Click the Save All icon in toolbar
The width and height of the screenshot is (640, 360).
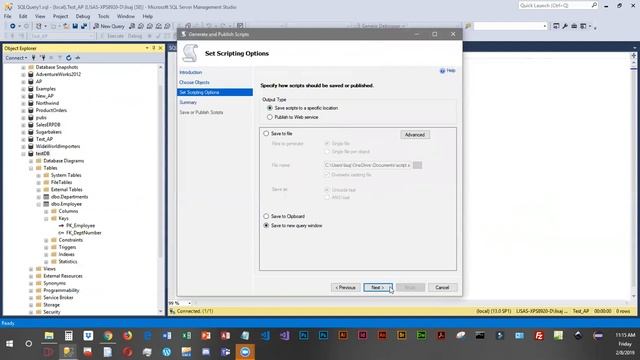tap(84, 26)
